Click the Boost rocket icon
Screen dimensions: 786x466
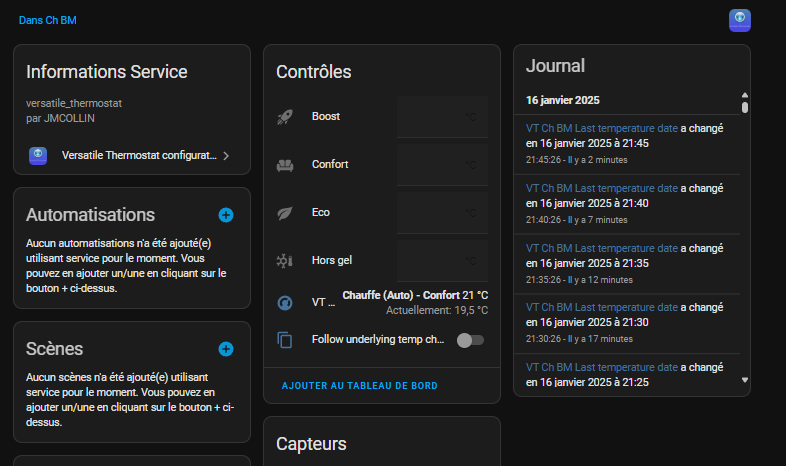(x=284, y=117)
